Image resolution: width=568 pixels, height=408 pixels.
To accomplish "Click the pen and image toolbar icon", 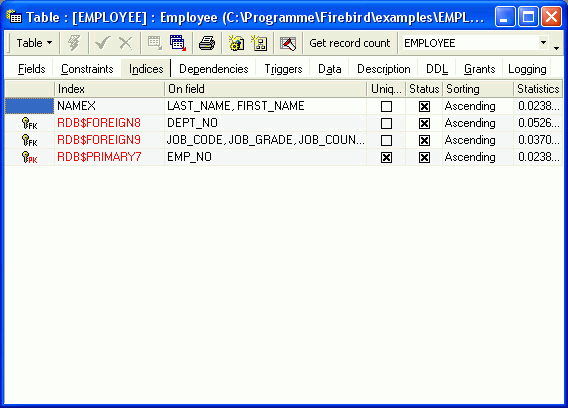I will pyautogui.click(x=288, y=43).
